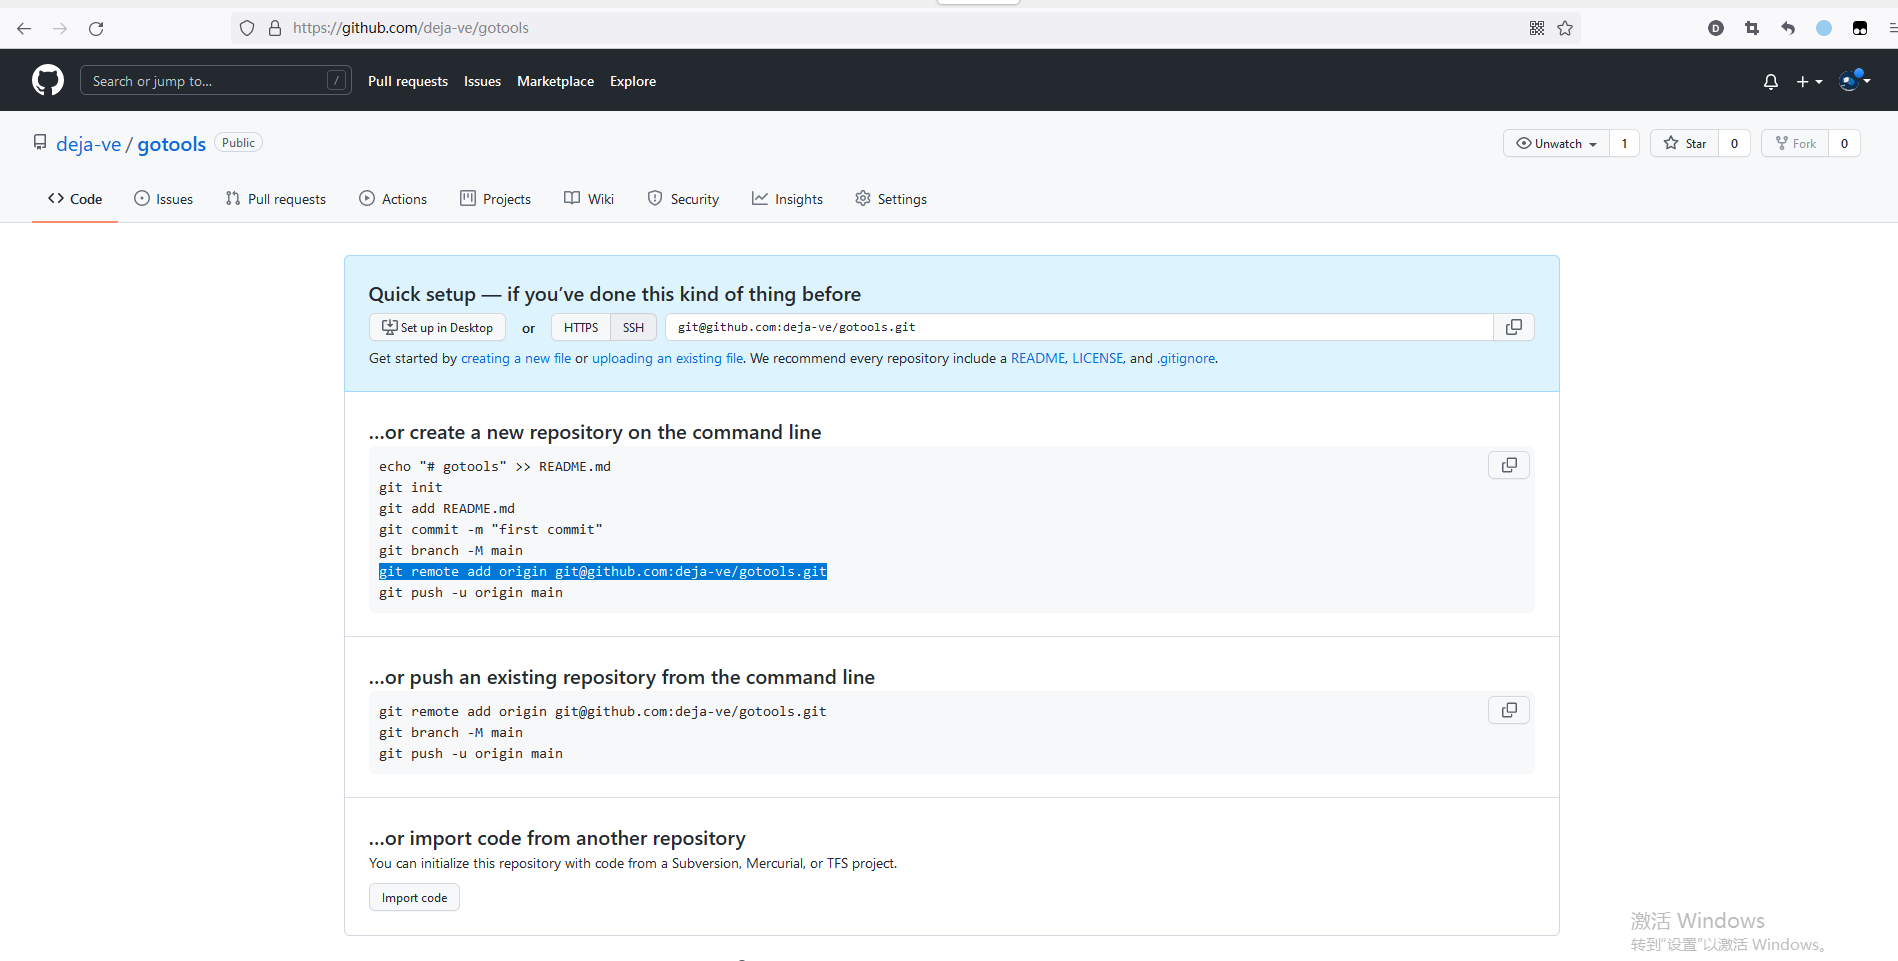Open the plus create-new dropdown
Screen dimensions: 1898x961
(1808, 82)
